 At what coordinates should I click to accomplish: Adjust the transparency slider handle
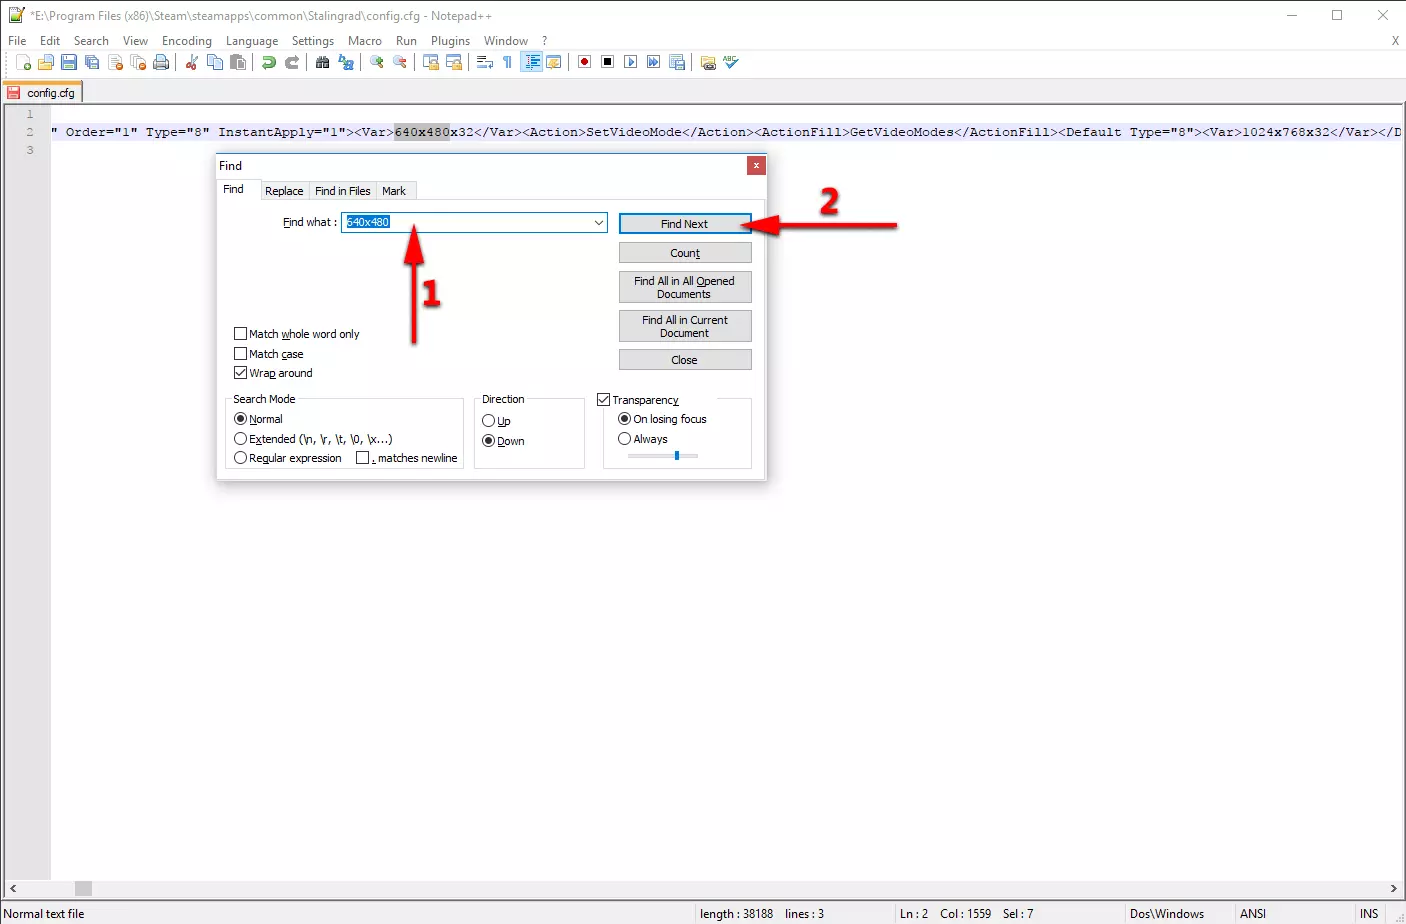(x=677, y=456)
